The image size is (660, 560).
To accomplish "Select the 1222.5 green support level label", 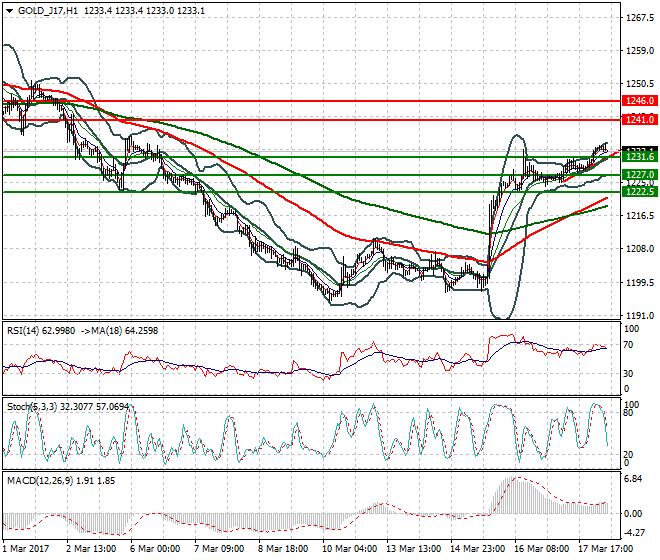I will 640,192.
